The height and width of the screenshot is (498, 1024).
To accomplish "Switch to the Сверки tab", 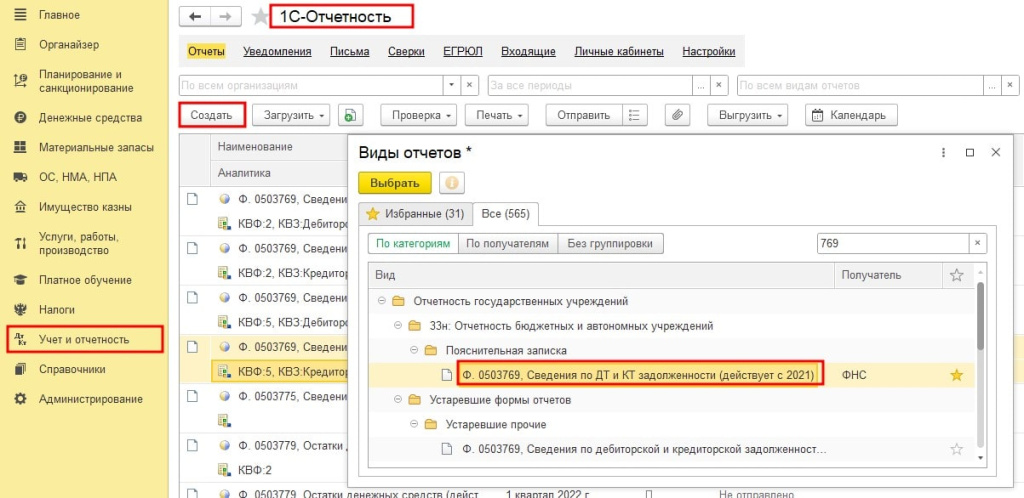I will click(406, 52).
